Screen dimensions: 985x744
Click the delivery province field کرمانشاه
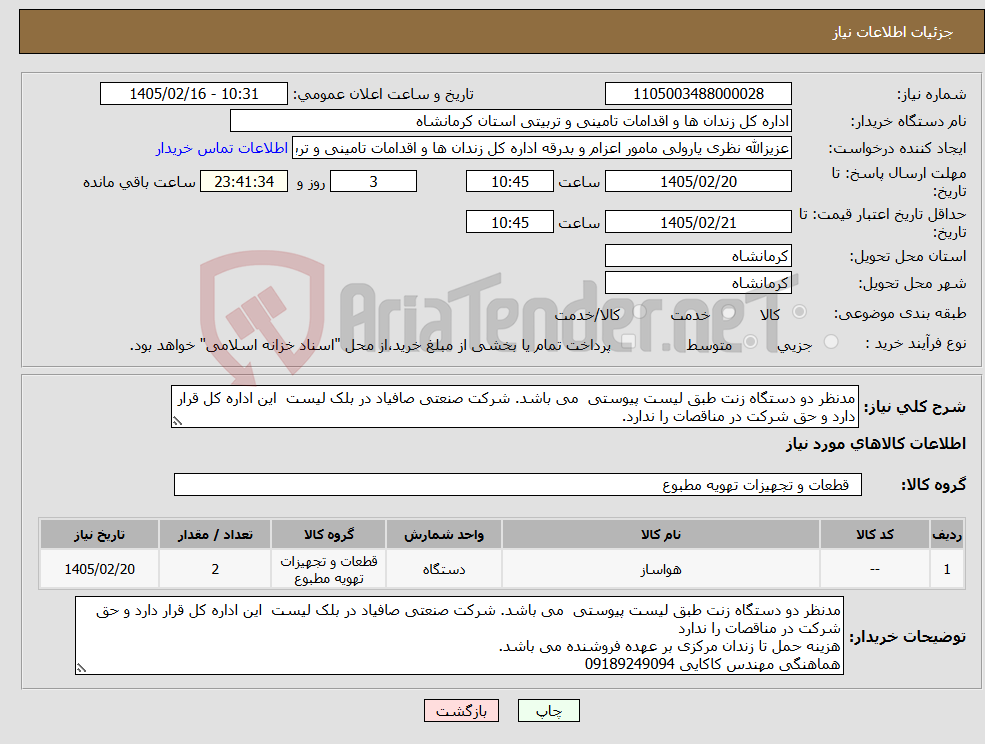click(698, 256)
